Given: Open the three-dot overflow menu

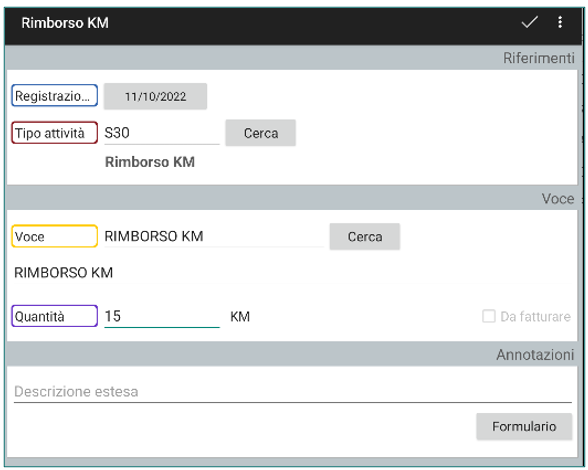Looking at the screenshot, I should tap(560, 23).
